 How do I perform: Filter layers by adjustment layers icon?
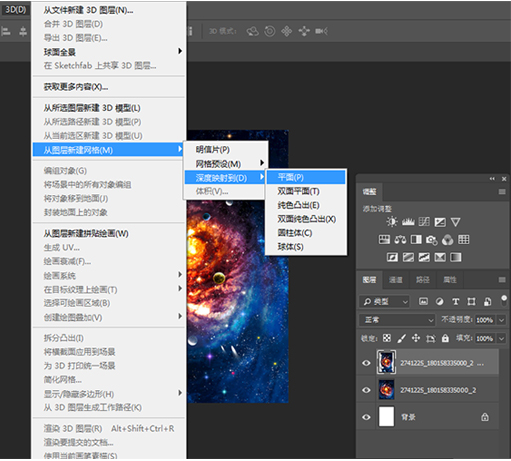coord(440,301)
